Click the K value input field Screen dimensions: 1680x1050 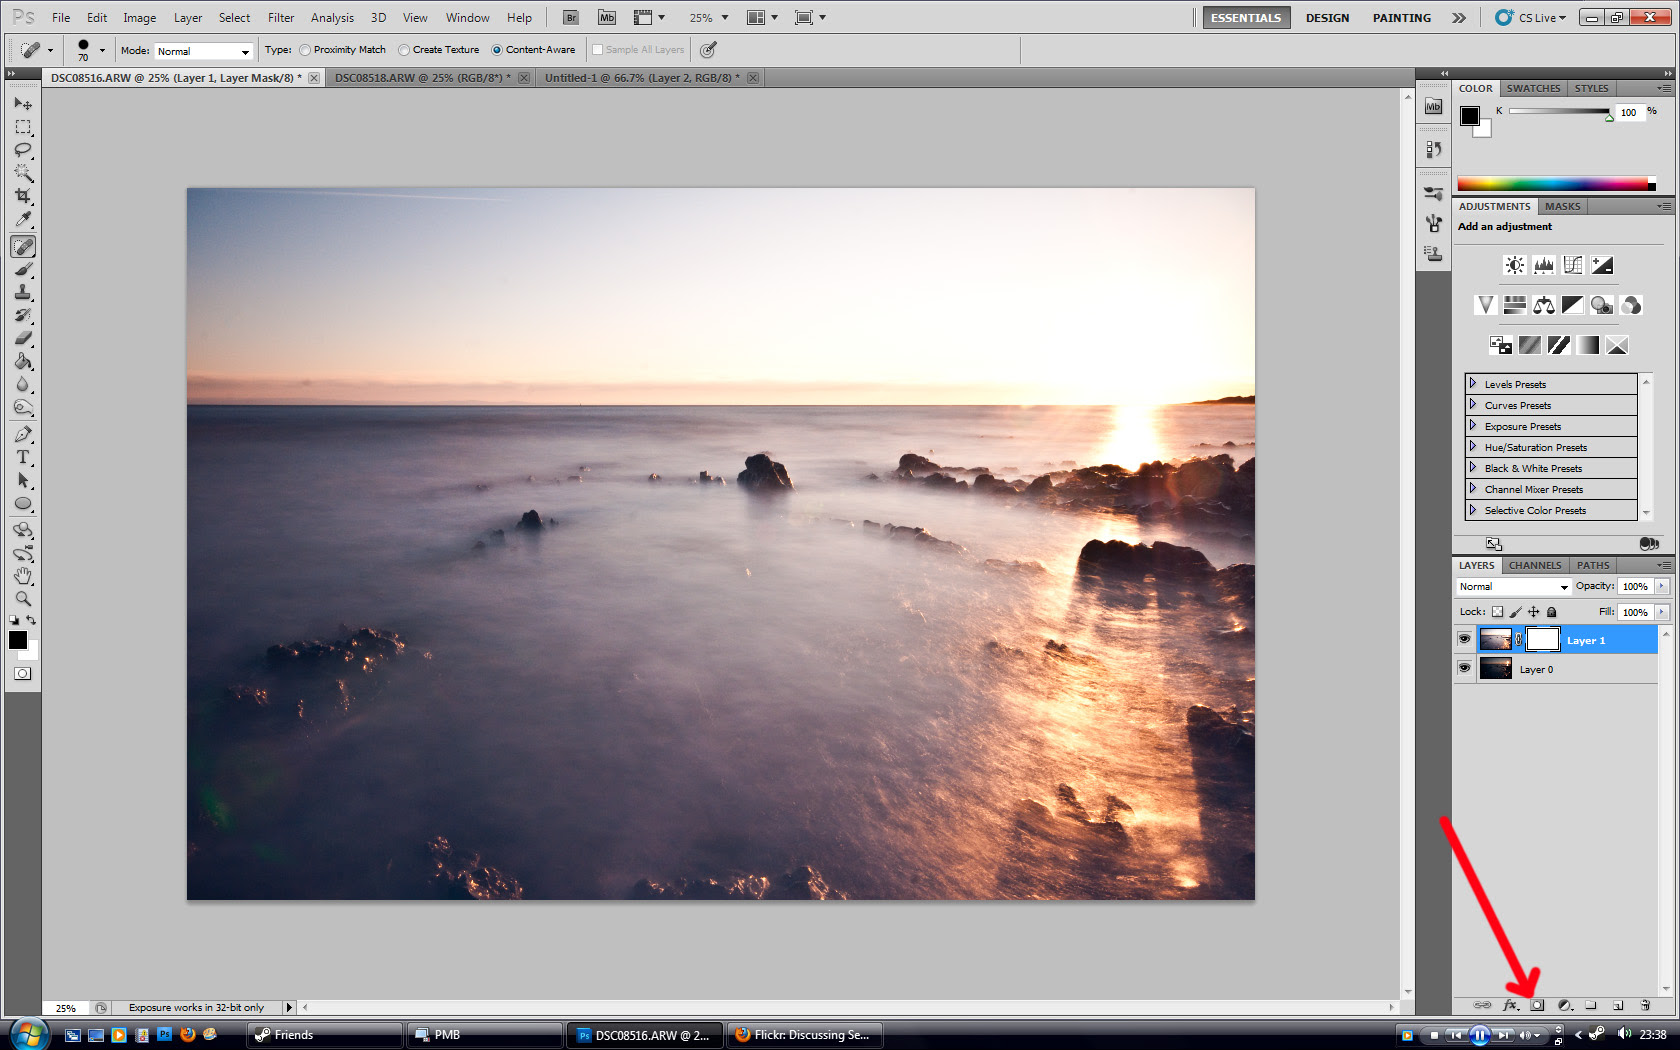coord(1629,112)
